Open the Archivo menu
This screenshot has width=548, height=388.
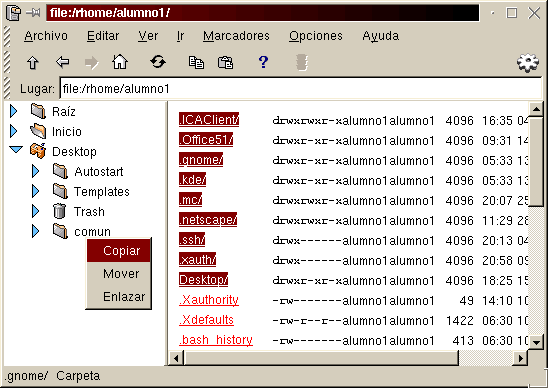tap(46, 36)
